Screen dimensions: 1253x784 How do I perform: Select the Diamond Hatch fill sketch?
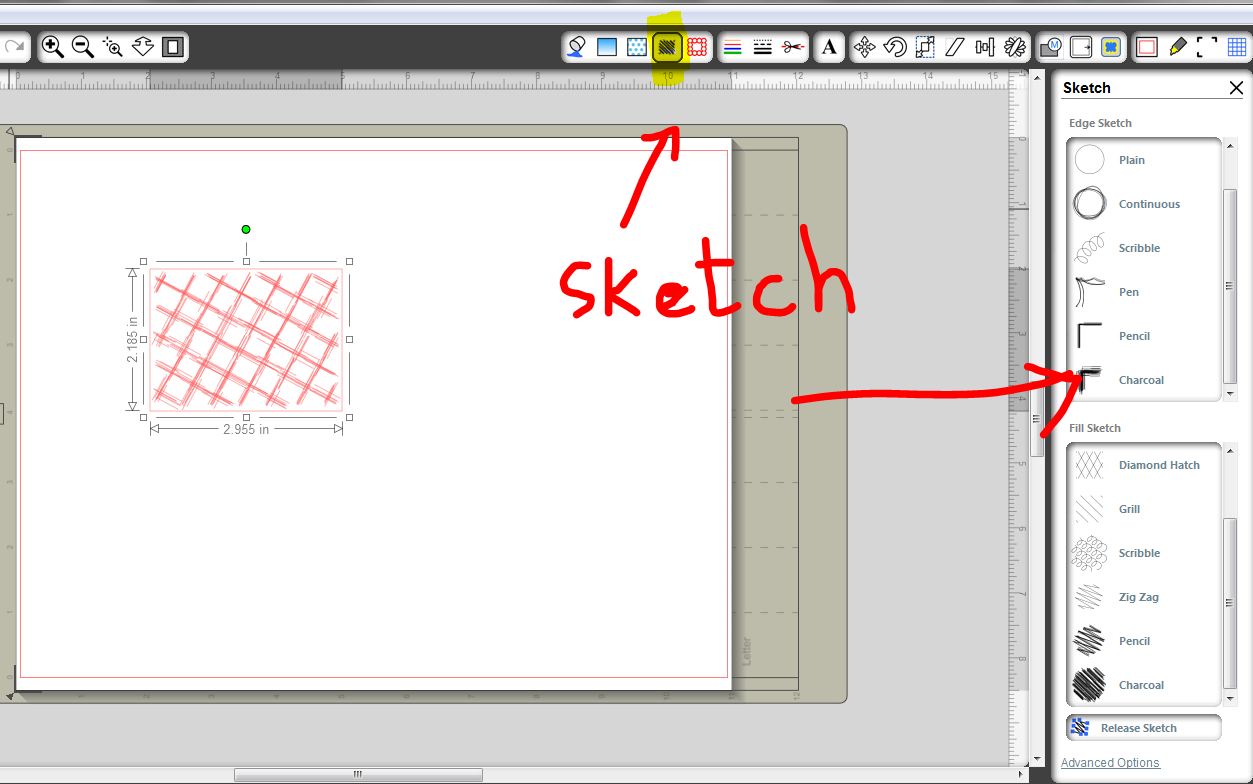(1159, 465)
